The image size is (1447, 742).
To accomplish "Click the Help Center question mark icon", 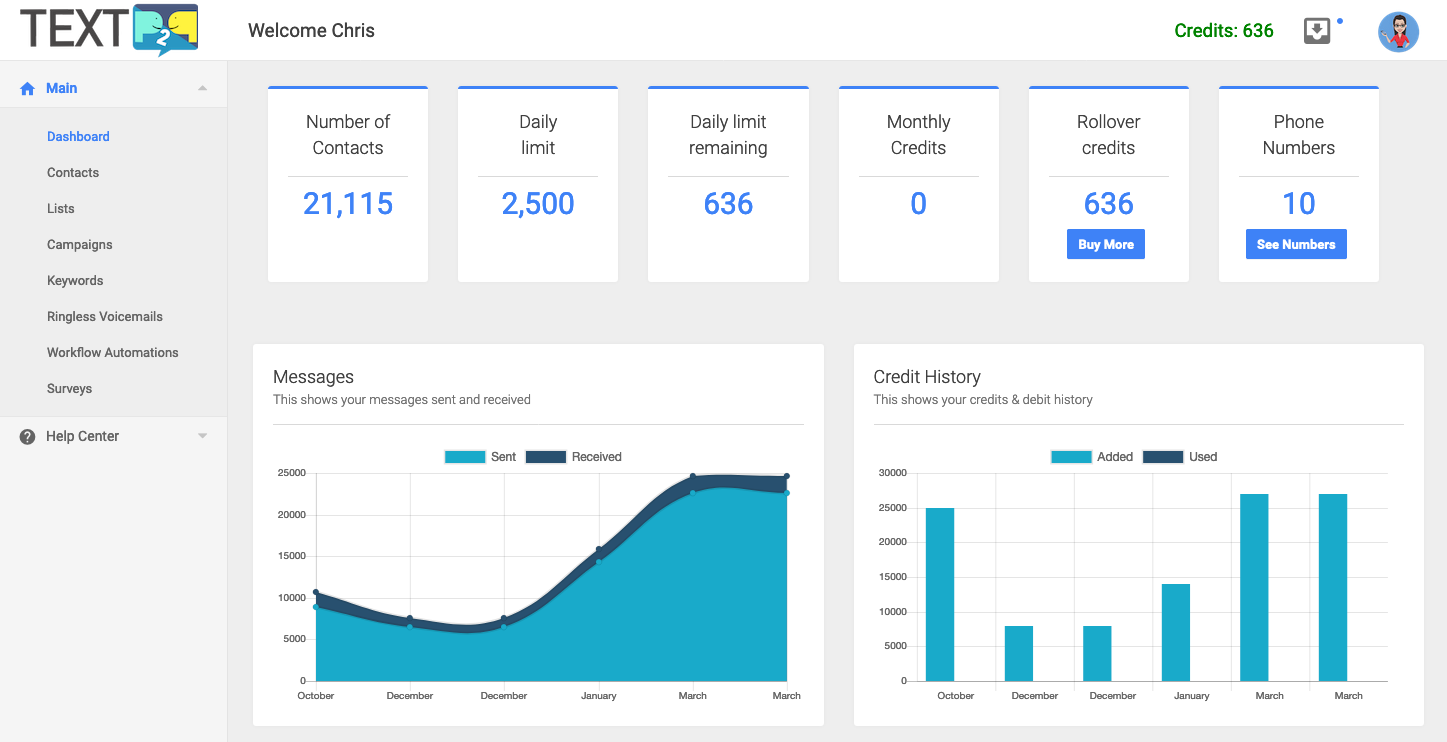I will click(28, 436).
